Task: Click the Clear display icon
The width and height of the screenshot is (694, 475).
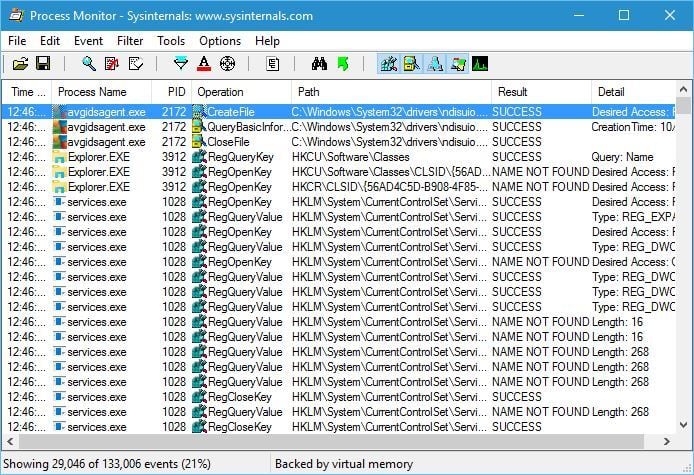Action: 135,64
